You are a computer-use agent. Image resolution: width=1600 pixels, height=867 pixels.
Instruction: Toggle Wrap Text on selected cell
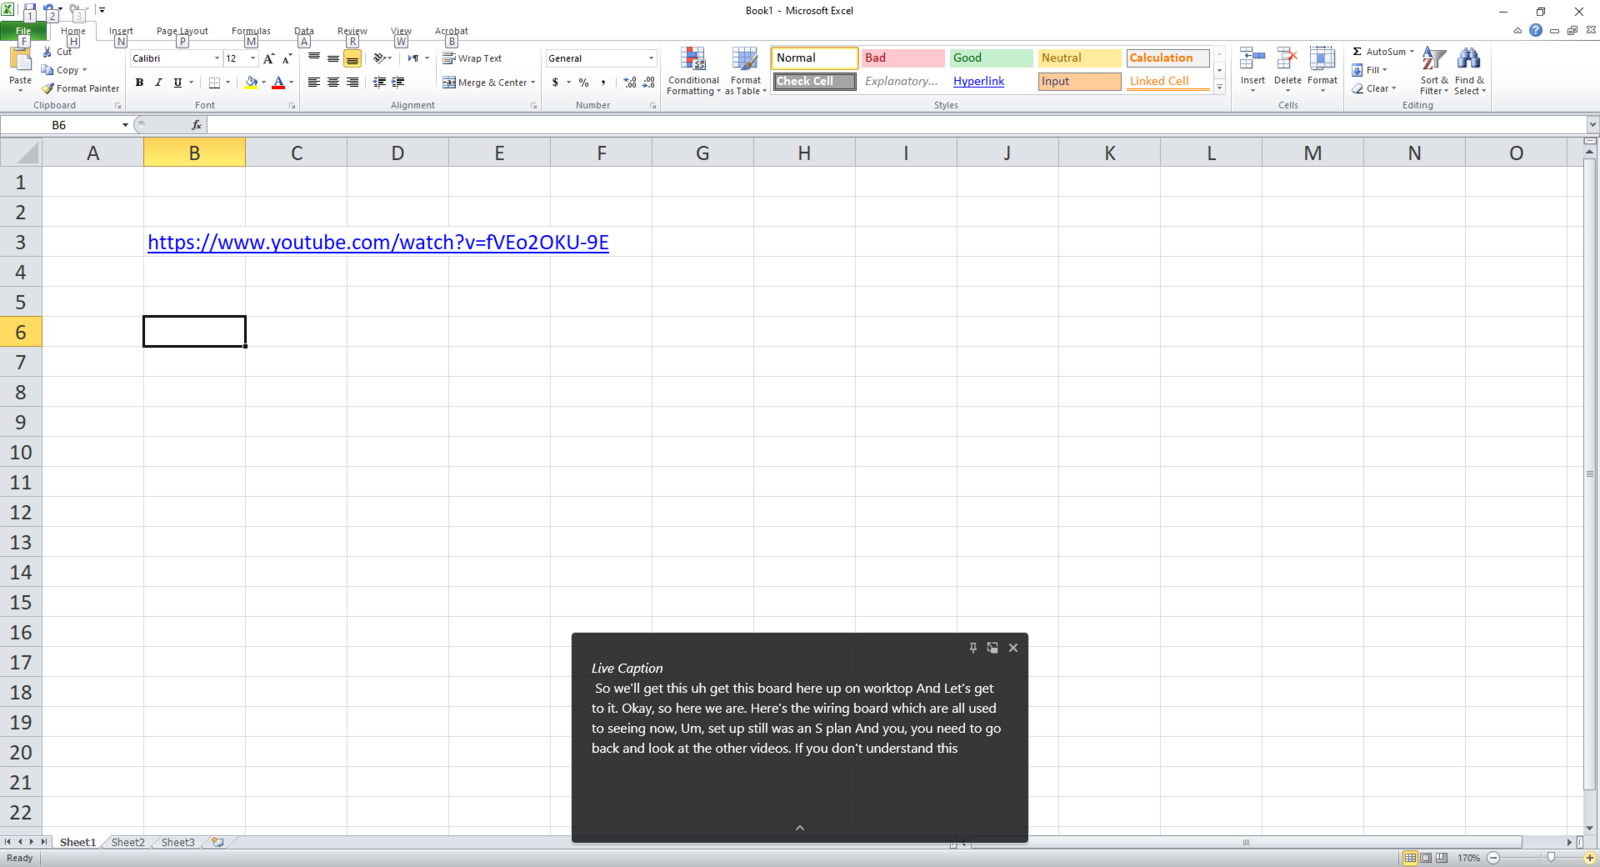[472, 59]
